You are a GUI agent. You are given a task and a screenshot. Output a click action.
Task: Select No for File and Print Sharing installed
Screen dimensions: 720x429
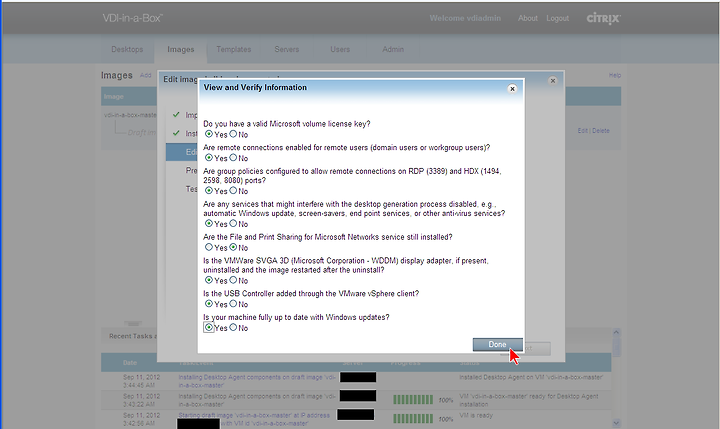point(233,247)
